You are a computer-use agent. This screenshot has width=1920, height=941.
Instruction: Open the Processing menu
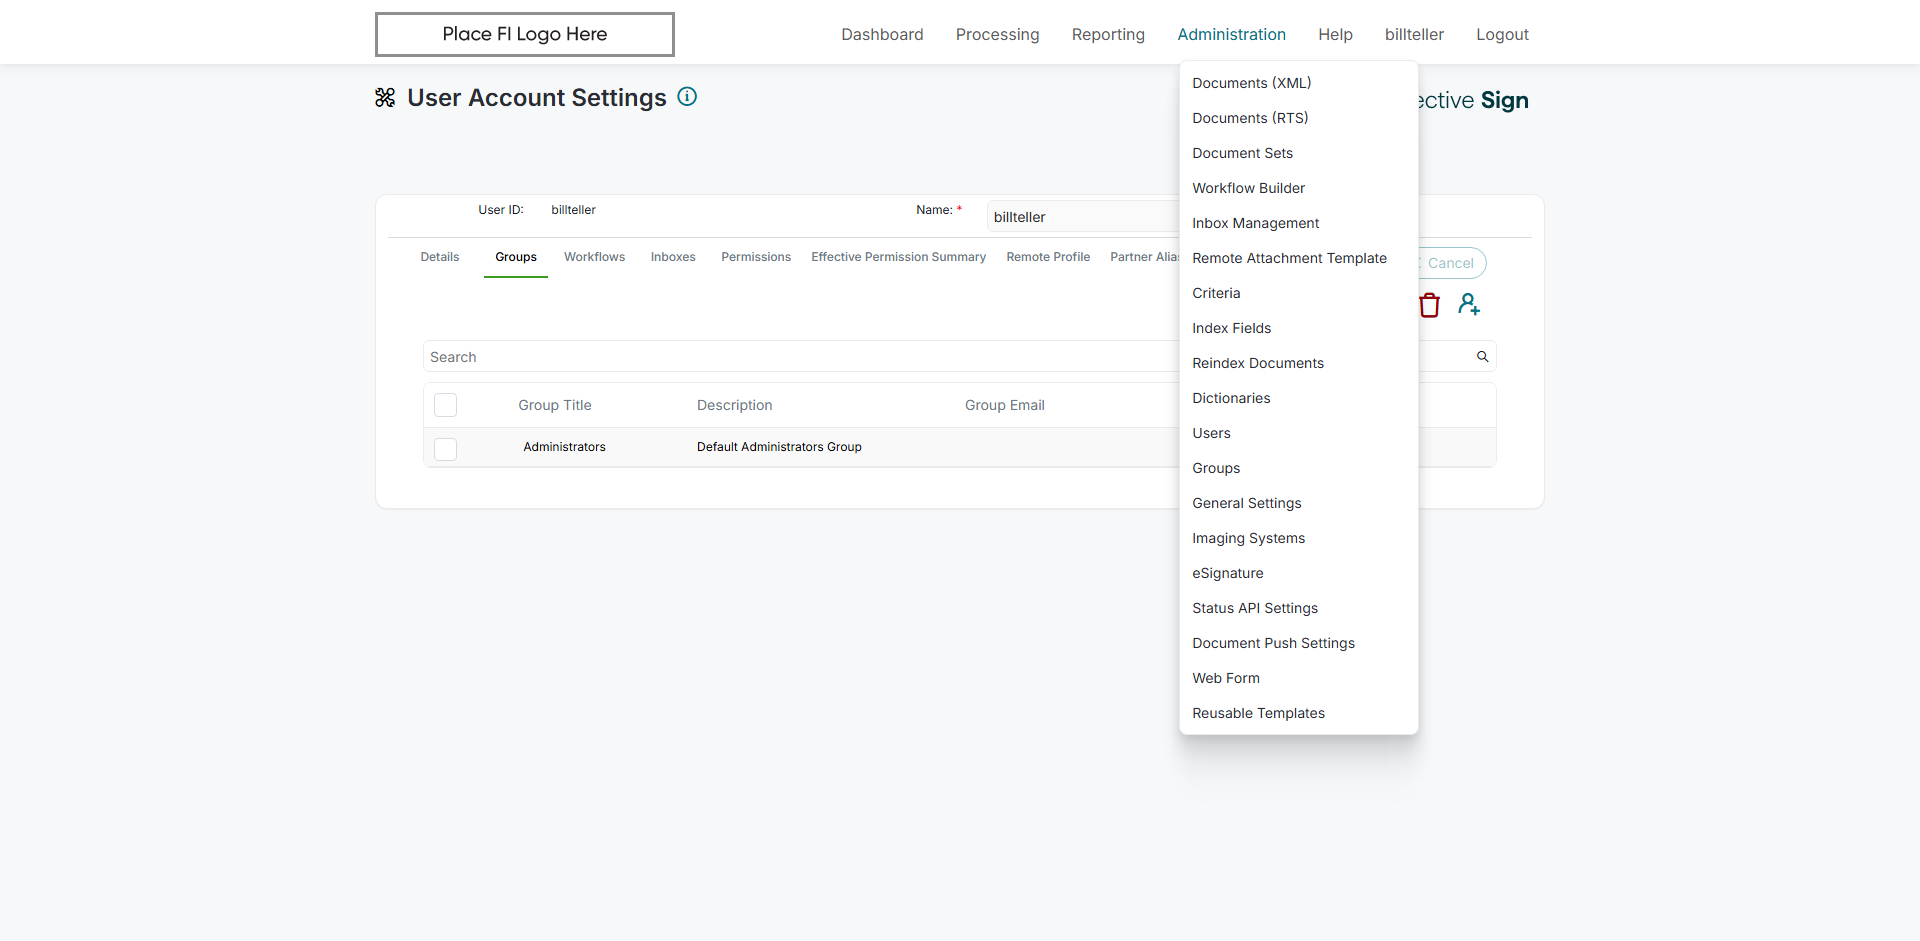click(x=997, y=34)
